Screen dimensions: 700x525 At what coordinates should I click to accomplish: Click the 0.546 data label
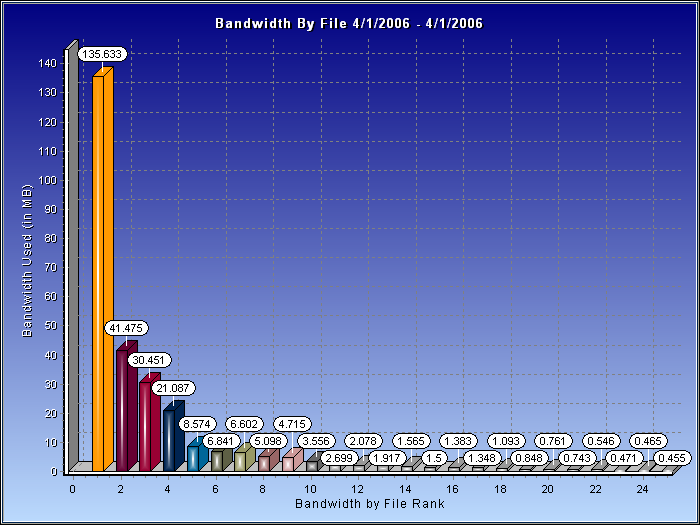[x=601, y=442]
